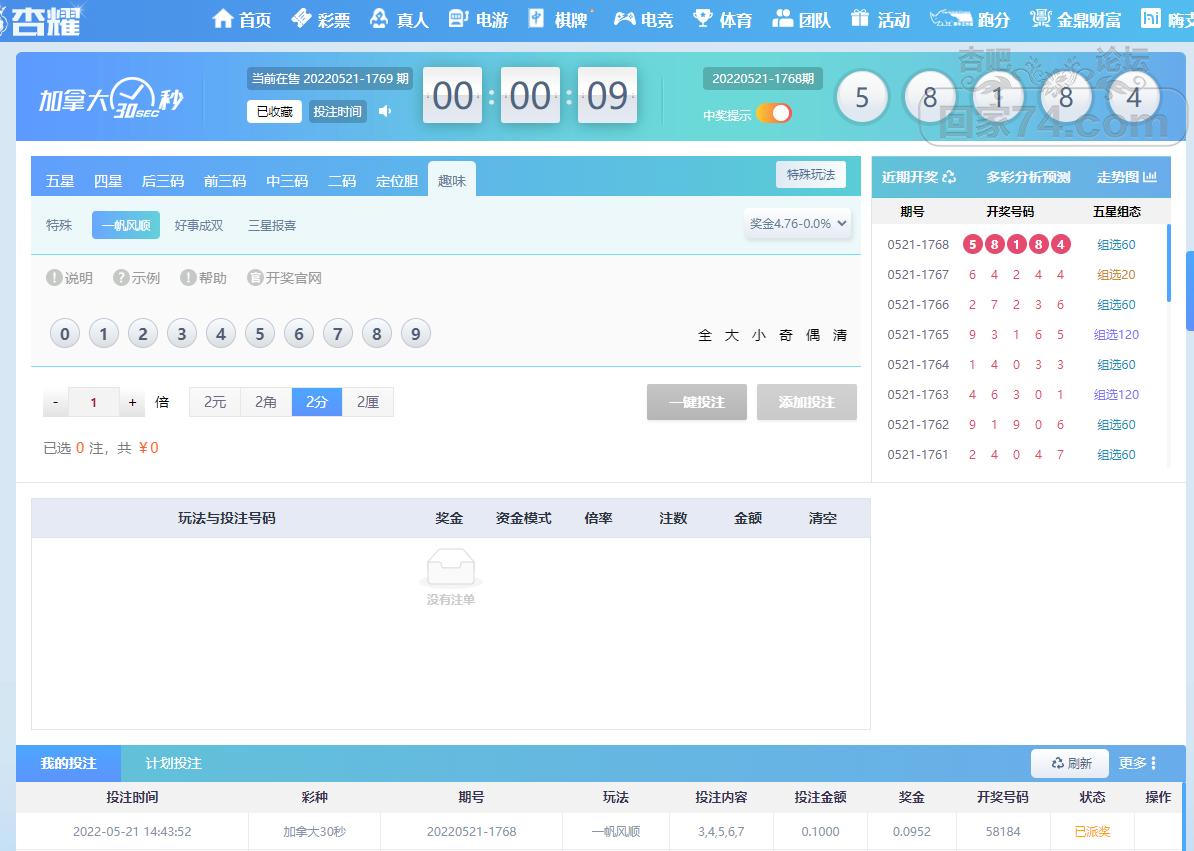Screen dimensions: 1194x851
Task: Open the 奖金4.76-0.0% dropdown
Action: [797, 223]
